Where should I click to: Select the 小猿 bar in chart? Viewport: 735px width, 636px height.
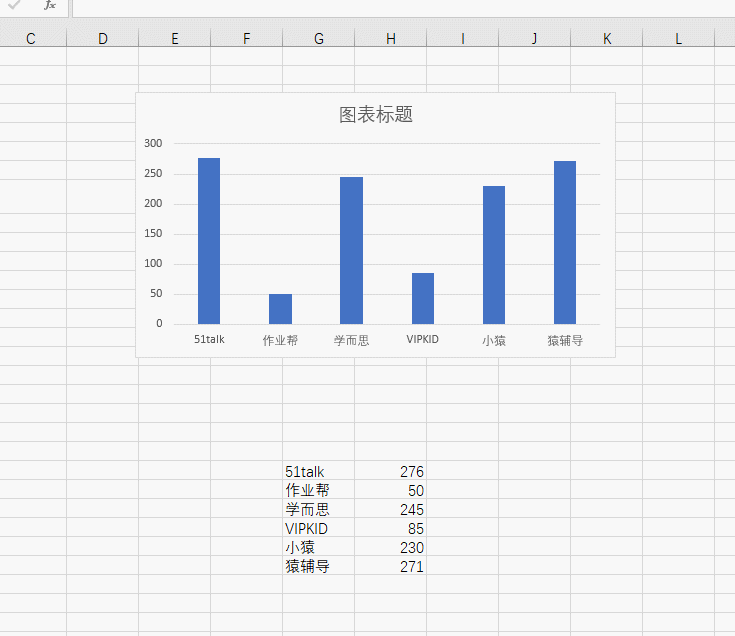pyautogui.click(x=494, y=255)
